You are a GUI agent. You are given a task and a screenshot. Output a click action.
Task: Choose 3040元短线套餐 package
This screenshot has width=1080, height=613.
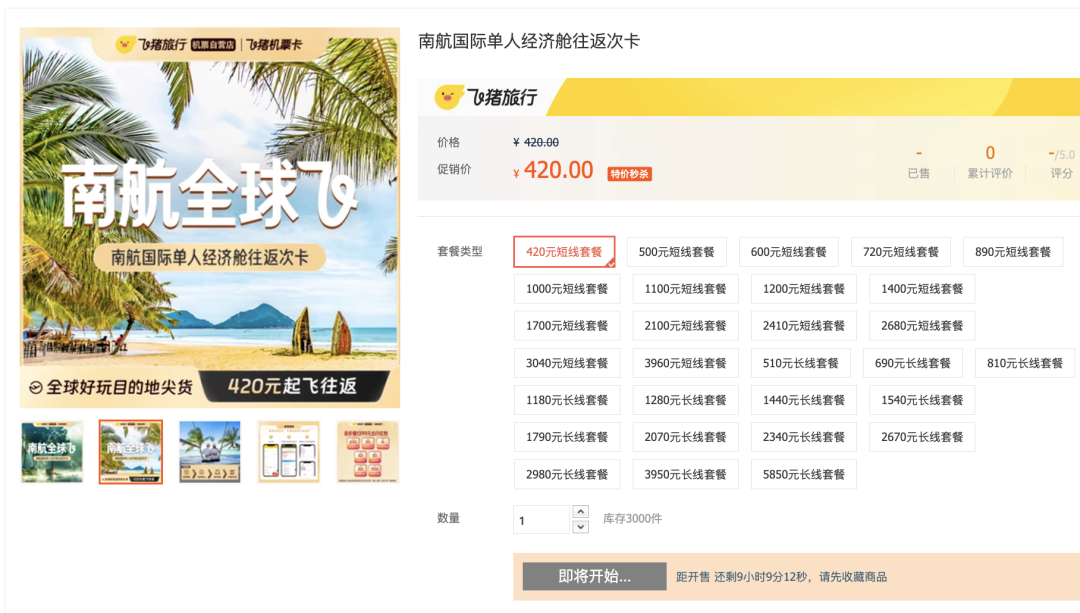pyautogui.click(x=567, y=363)
